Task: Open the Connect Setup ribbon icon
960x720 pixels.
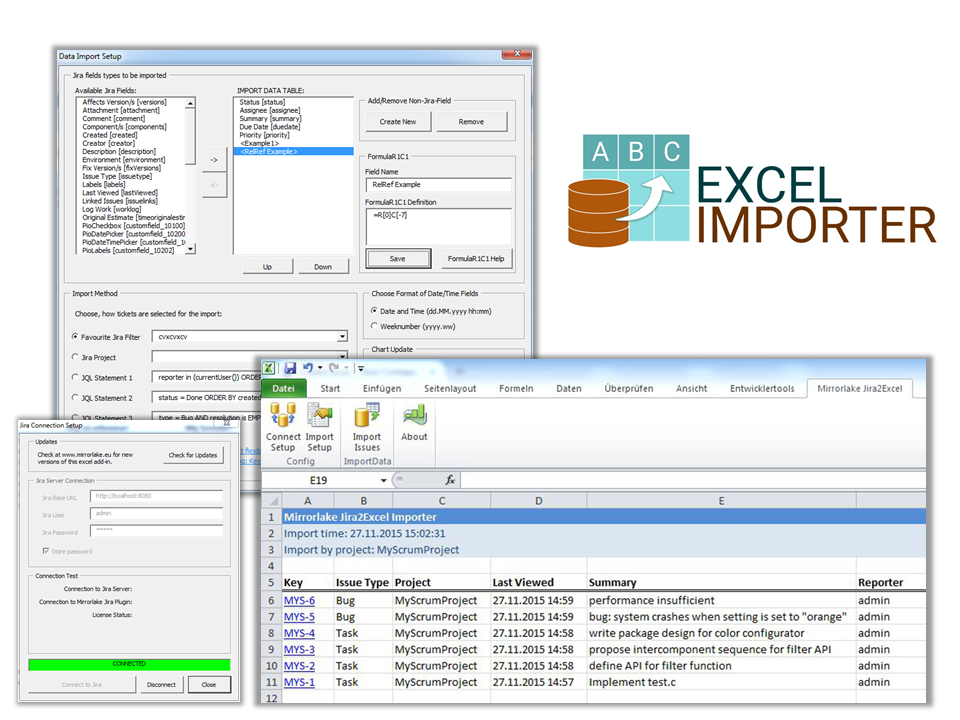Action: (283, 427)
